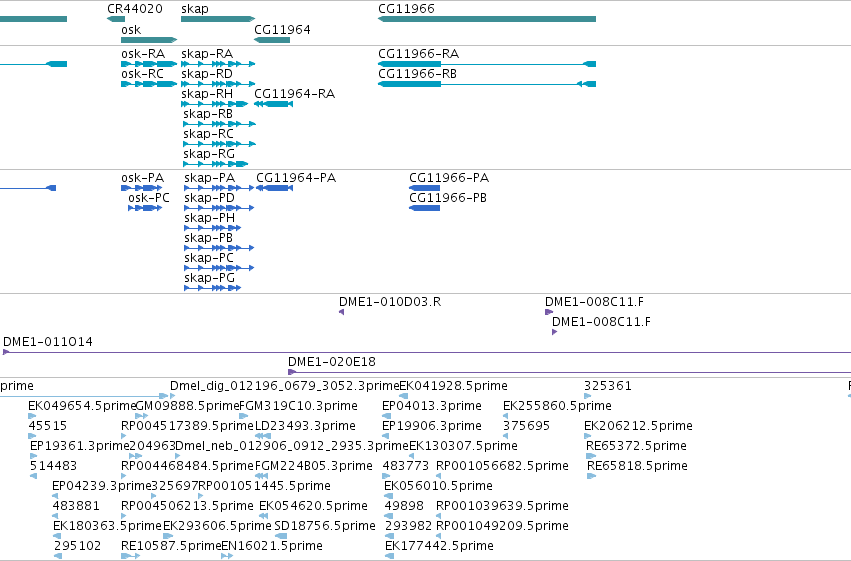Select the osk-PA protein label
The image size is (851, 561).
click(143, 178)
